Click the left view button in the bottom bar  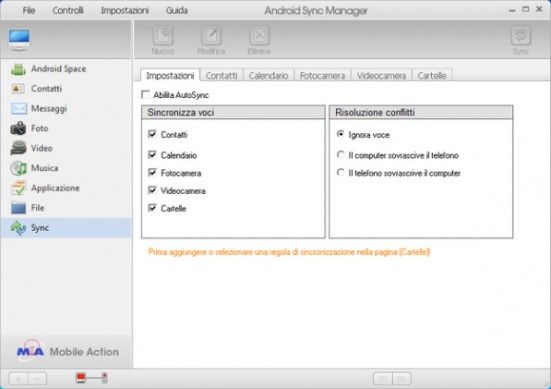point(383,378)
